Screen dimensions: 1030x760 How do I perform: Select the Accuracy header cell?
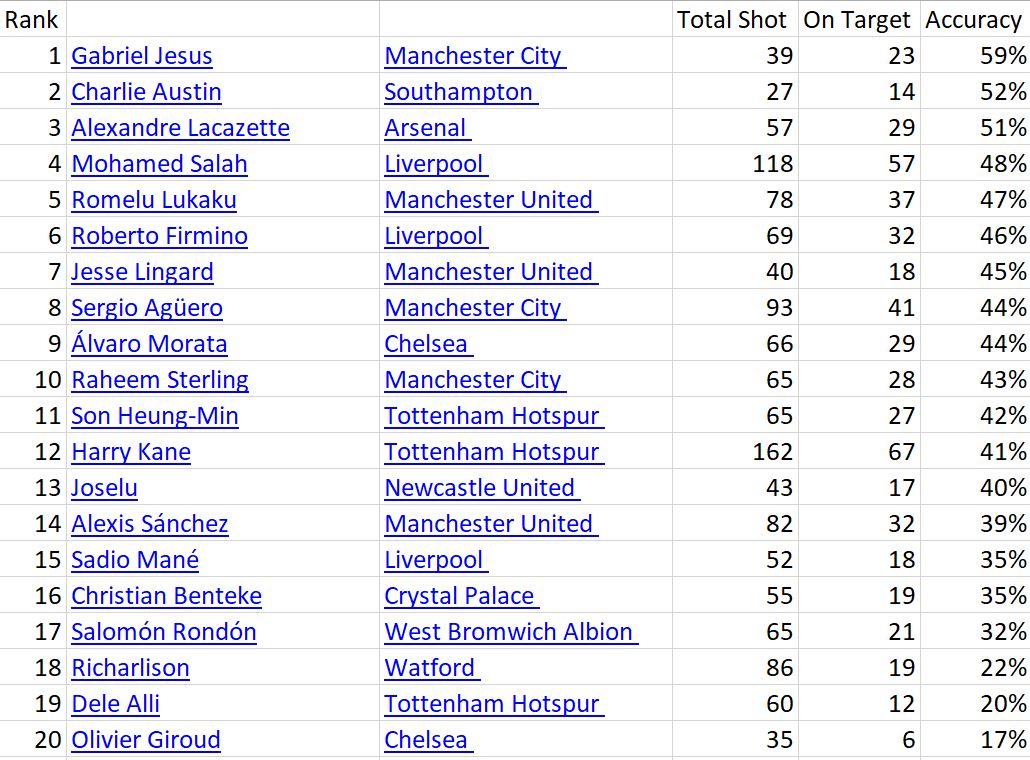pyautogui.click(x=973, y=19)
